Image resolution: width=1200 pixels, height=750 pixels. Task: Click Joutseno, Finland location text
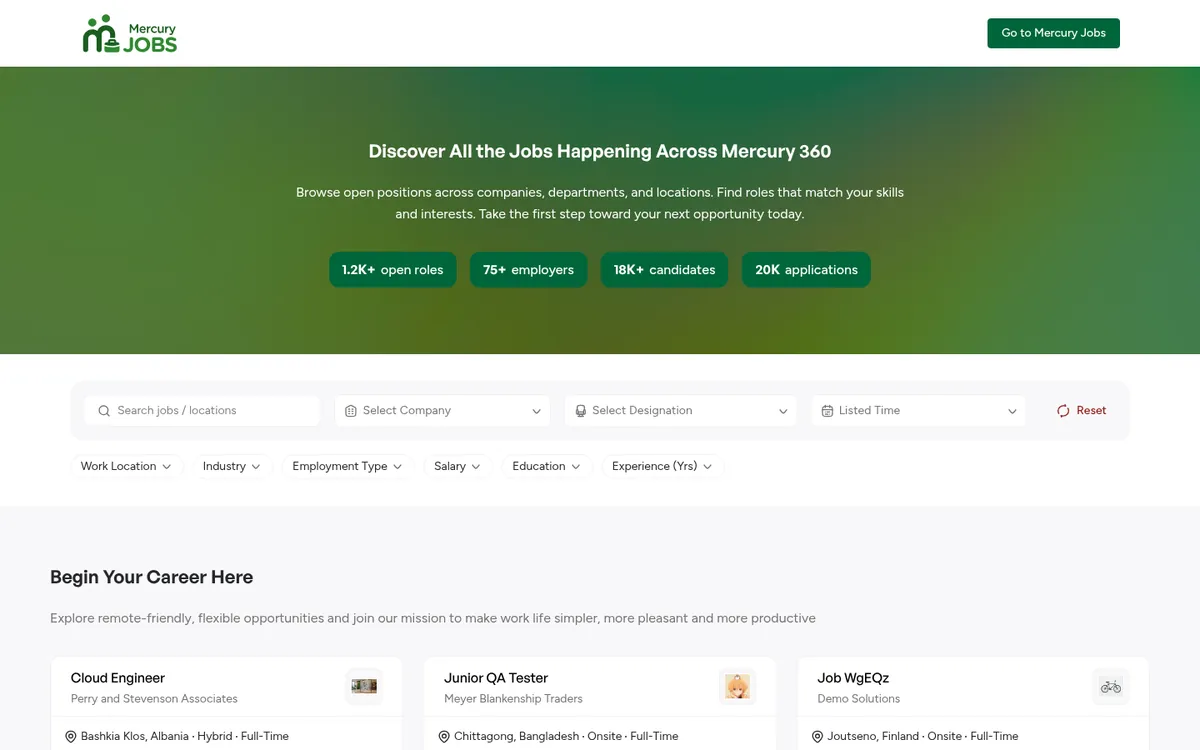coord(873,737)
